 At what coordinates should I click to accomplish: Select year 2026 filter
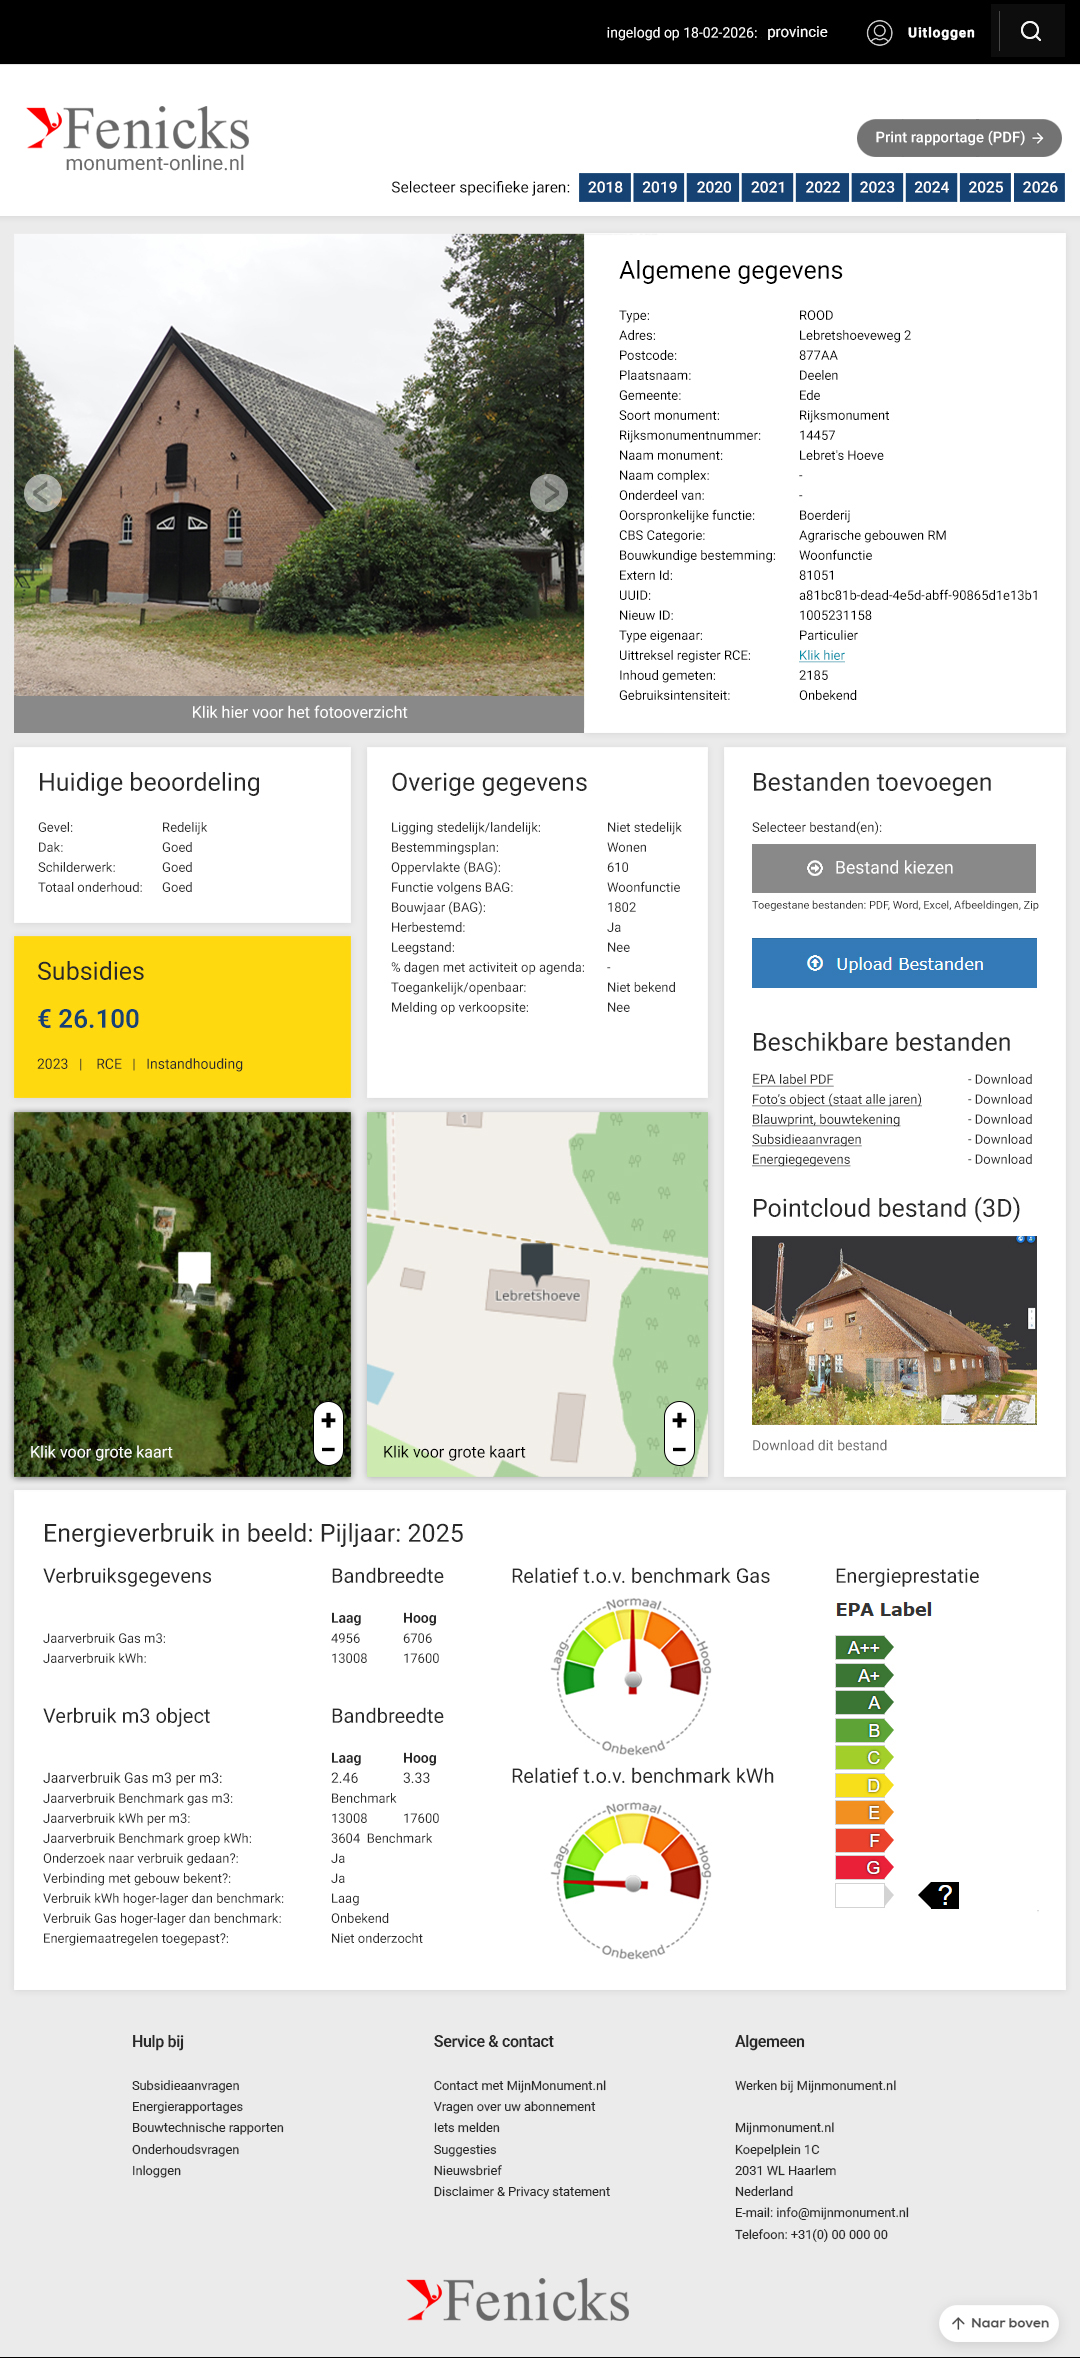[1039, 187]
